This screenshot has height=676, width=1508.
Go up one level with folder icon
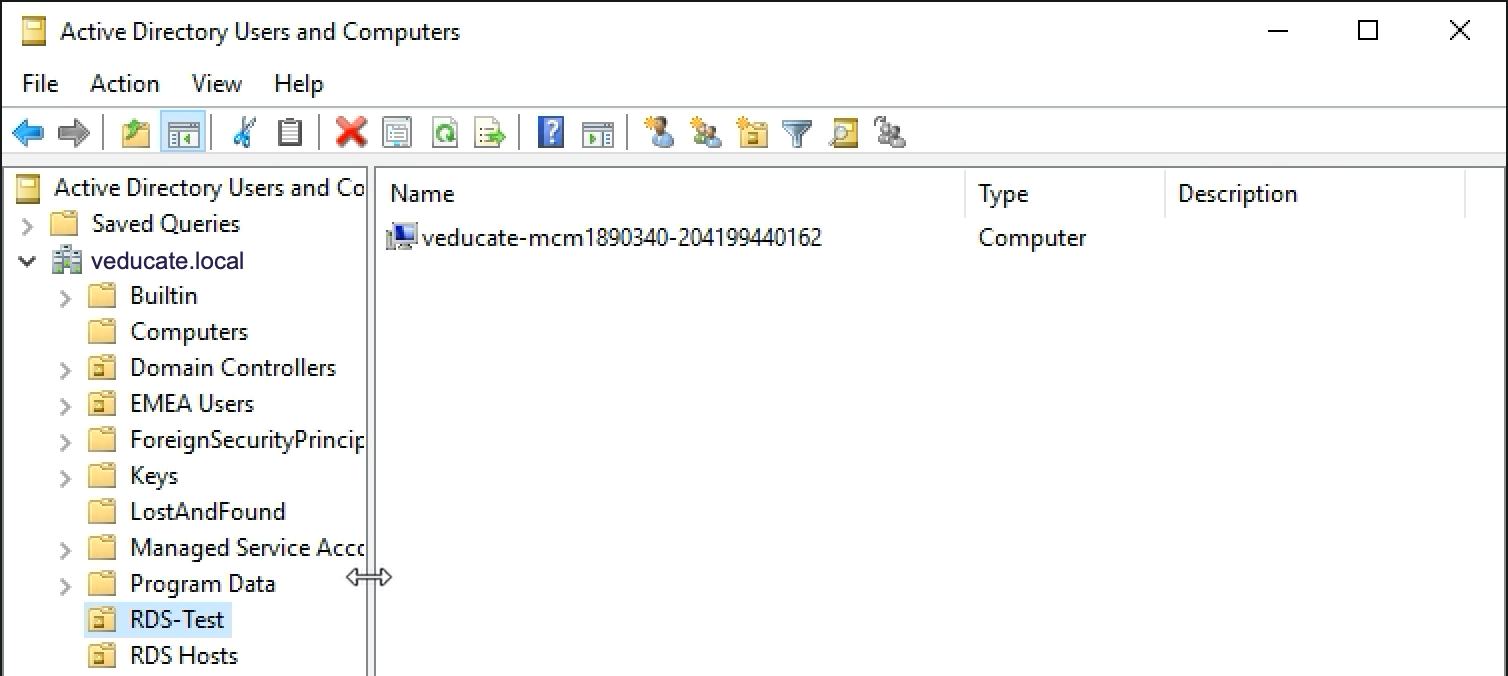tap(135, 132)
